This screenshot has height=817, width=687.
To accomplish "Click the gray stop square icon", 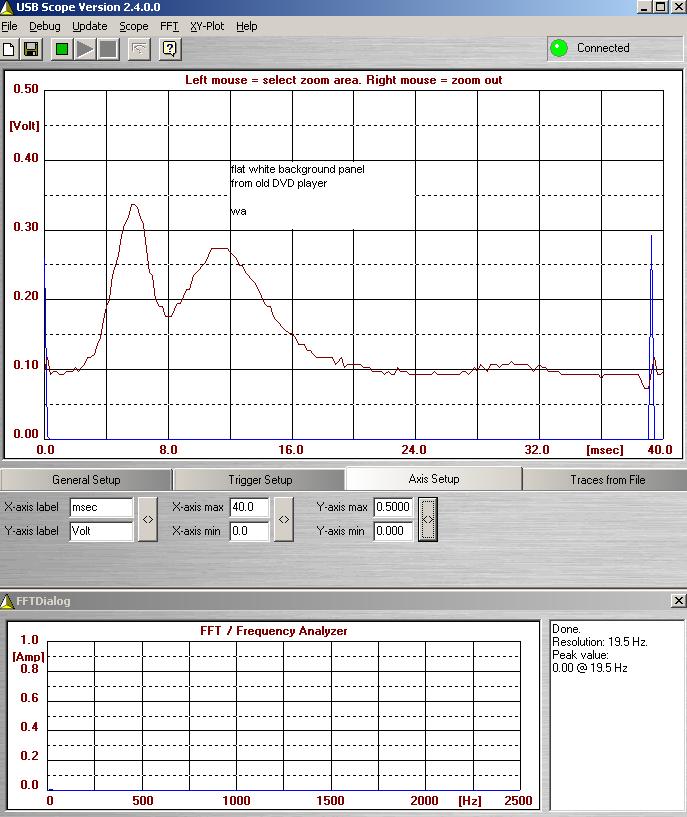I will [108, 49].
